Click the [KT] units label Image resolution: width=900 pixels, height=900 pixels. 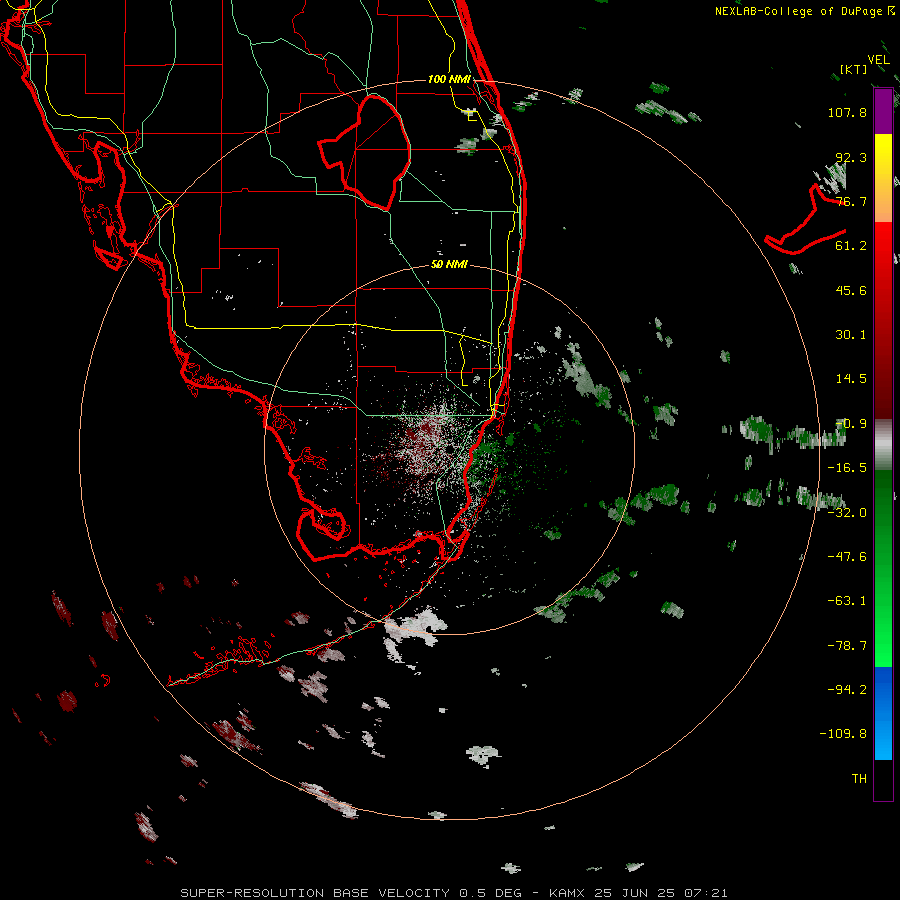click(x=853, y=69)
